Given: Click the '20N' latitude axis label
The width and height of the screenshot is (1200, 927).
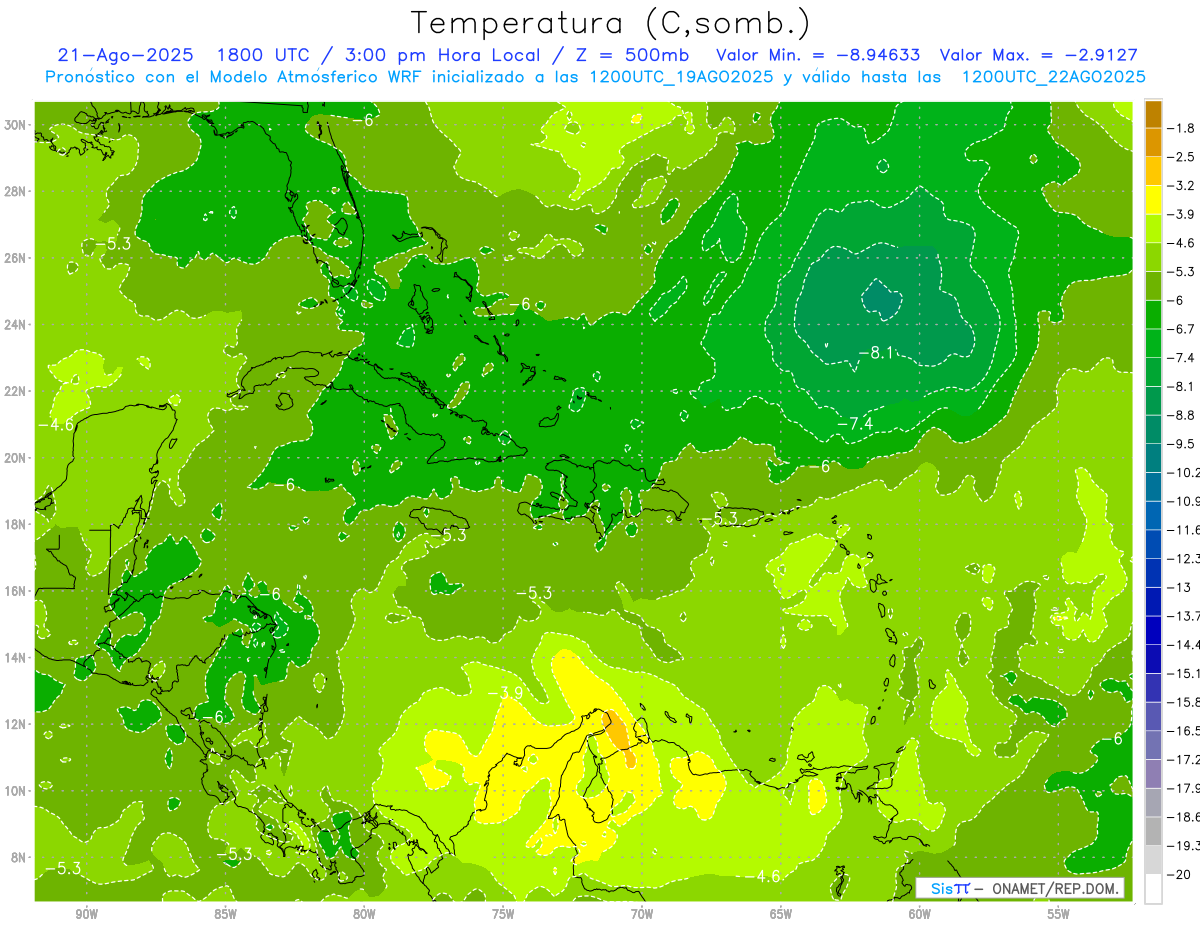Looking at the screenshot, I should (x=17, y=458).
